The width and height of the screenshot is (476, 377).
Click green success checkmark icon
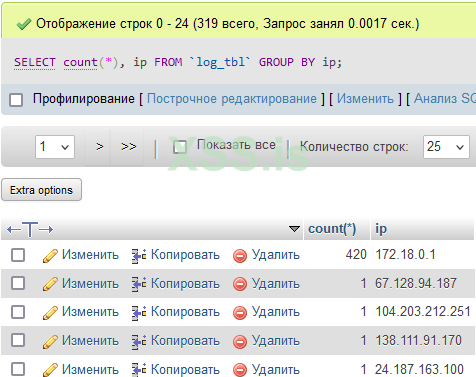pyautogui.click(x=24, y=24)
